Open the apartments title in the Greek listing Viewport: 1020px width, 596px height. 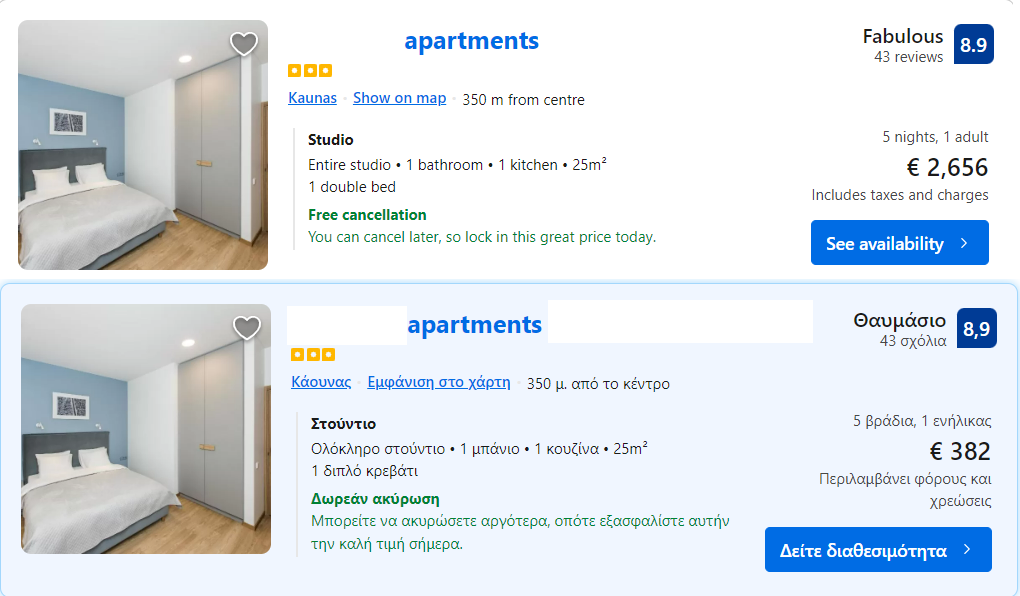tap(474, 325)
